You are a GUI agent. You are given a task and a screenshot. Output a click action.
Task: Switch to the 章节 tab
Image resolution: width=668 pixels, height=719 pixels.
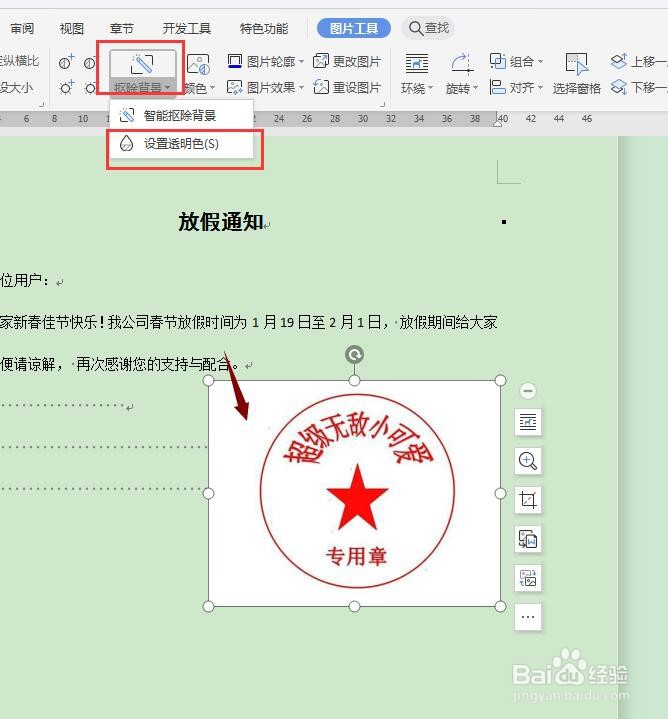pos(121,28)
